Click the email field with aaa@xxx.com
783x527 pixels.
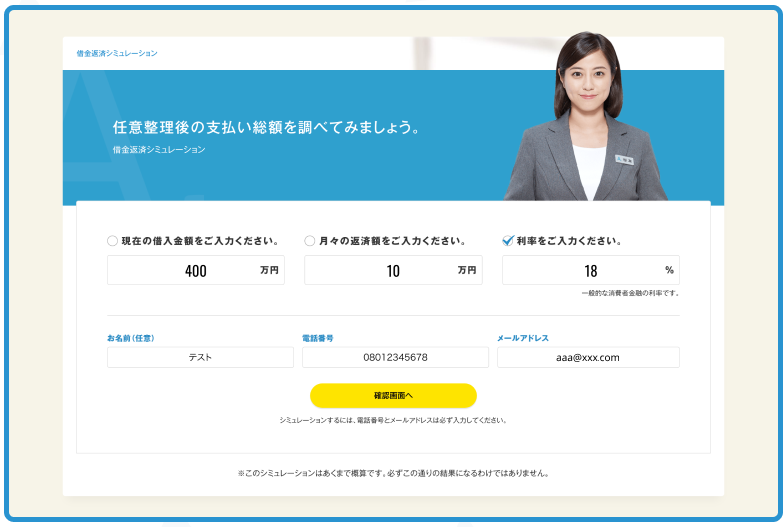click(x=588, y=357)
